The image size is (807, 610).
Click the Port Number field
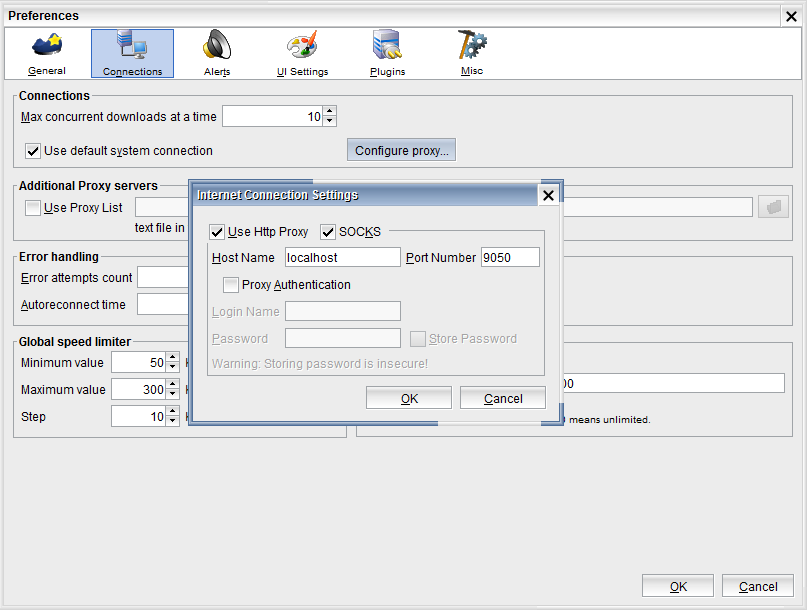510,258
